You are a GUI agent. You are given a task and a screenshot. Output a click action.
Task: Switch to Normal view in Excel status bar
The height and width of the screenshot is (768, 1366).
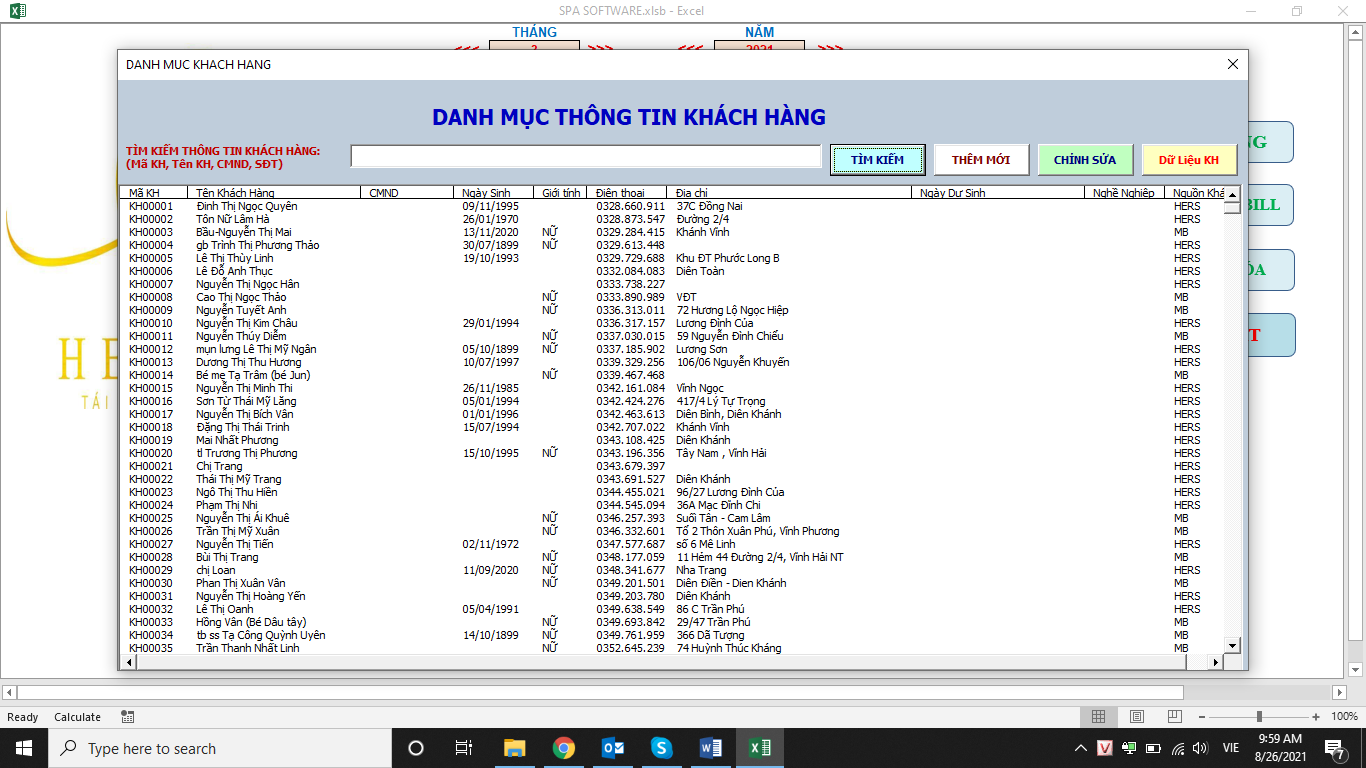coord(1098,717)
